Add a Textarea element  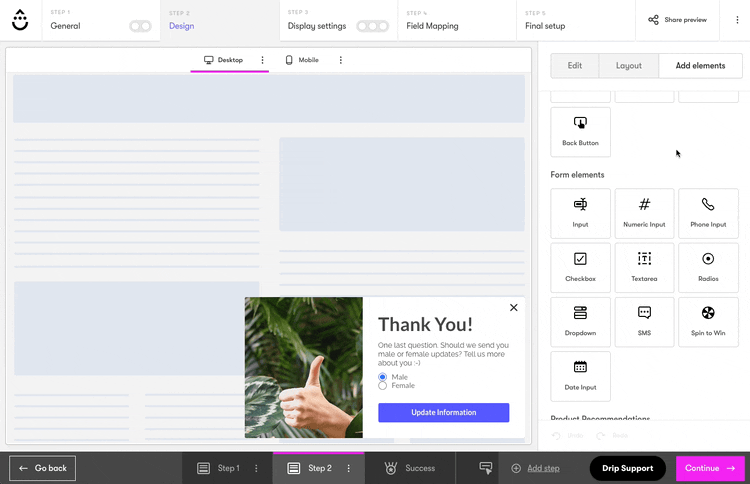pyautogui.click(x=644, y=267)
